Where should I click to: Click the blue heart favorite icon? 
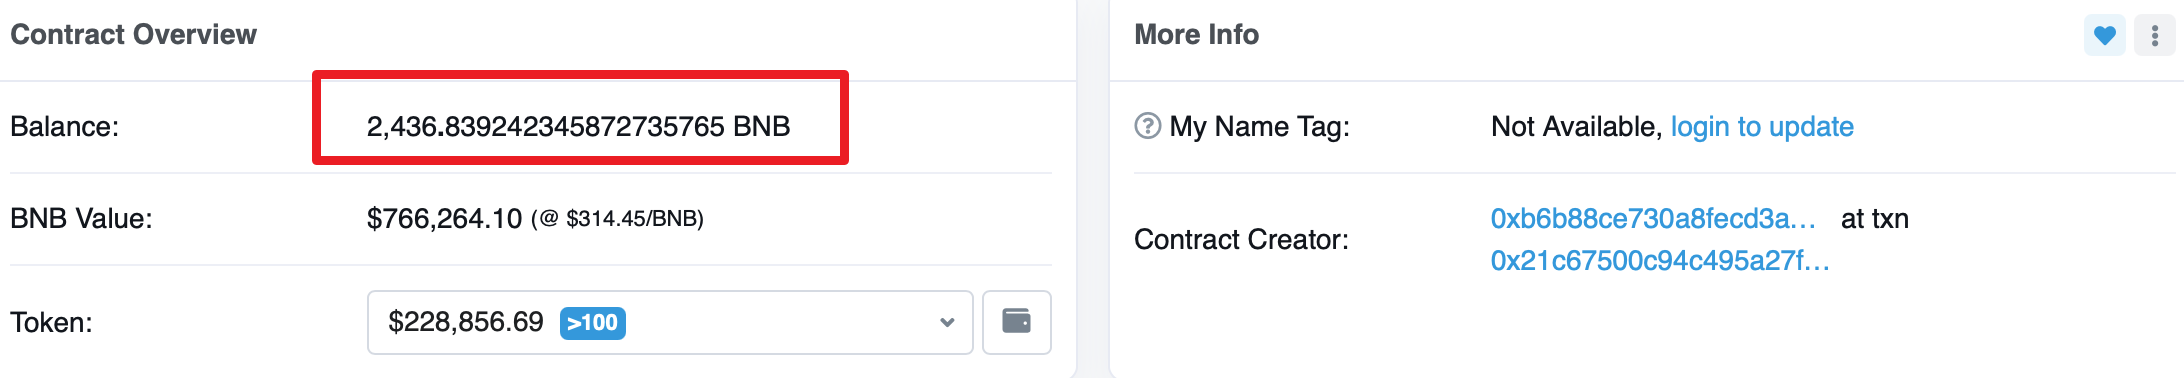pos(2104,36)
